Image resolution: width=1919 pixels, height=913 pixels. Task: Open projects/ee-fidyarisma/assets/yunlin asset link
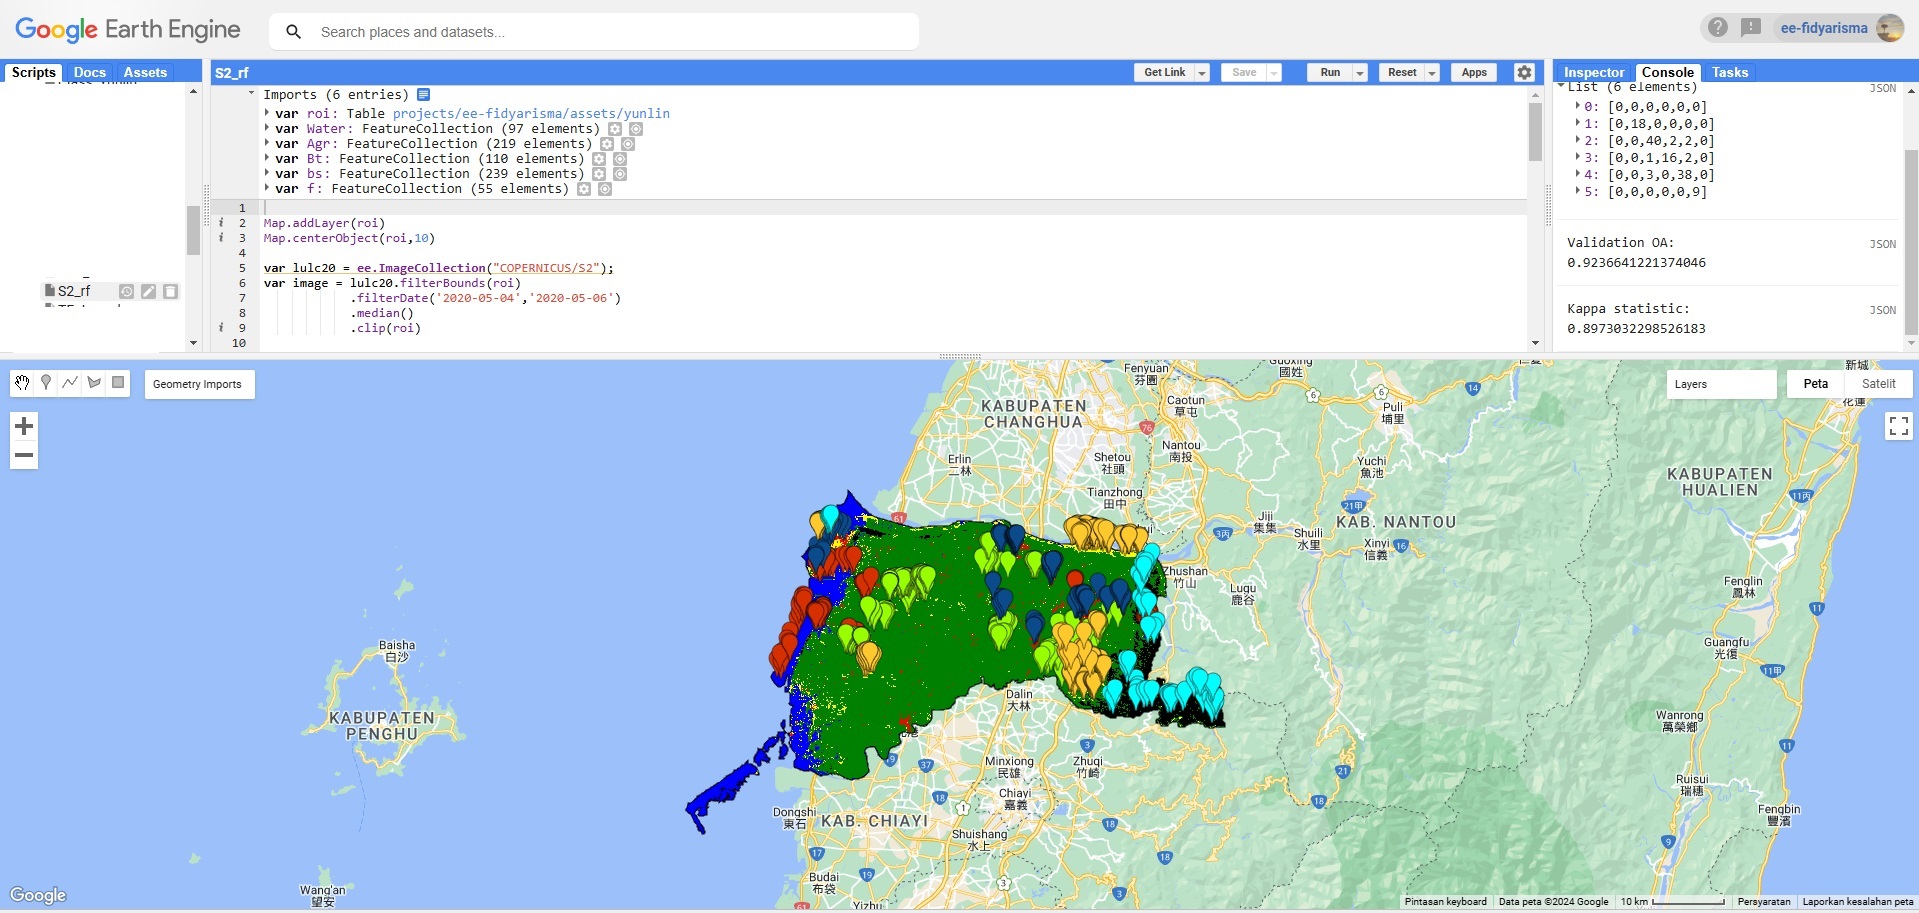531,114
